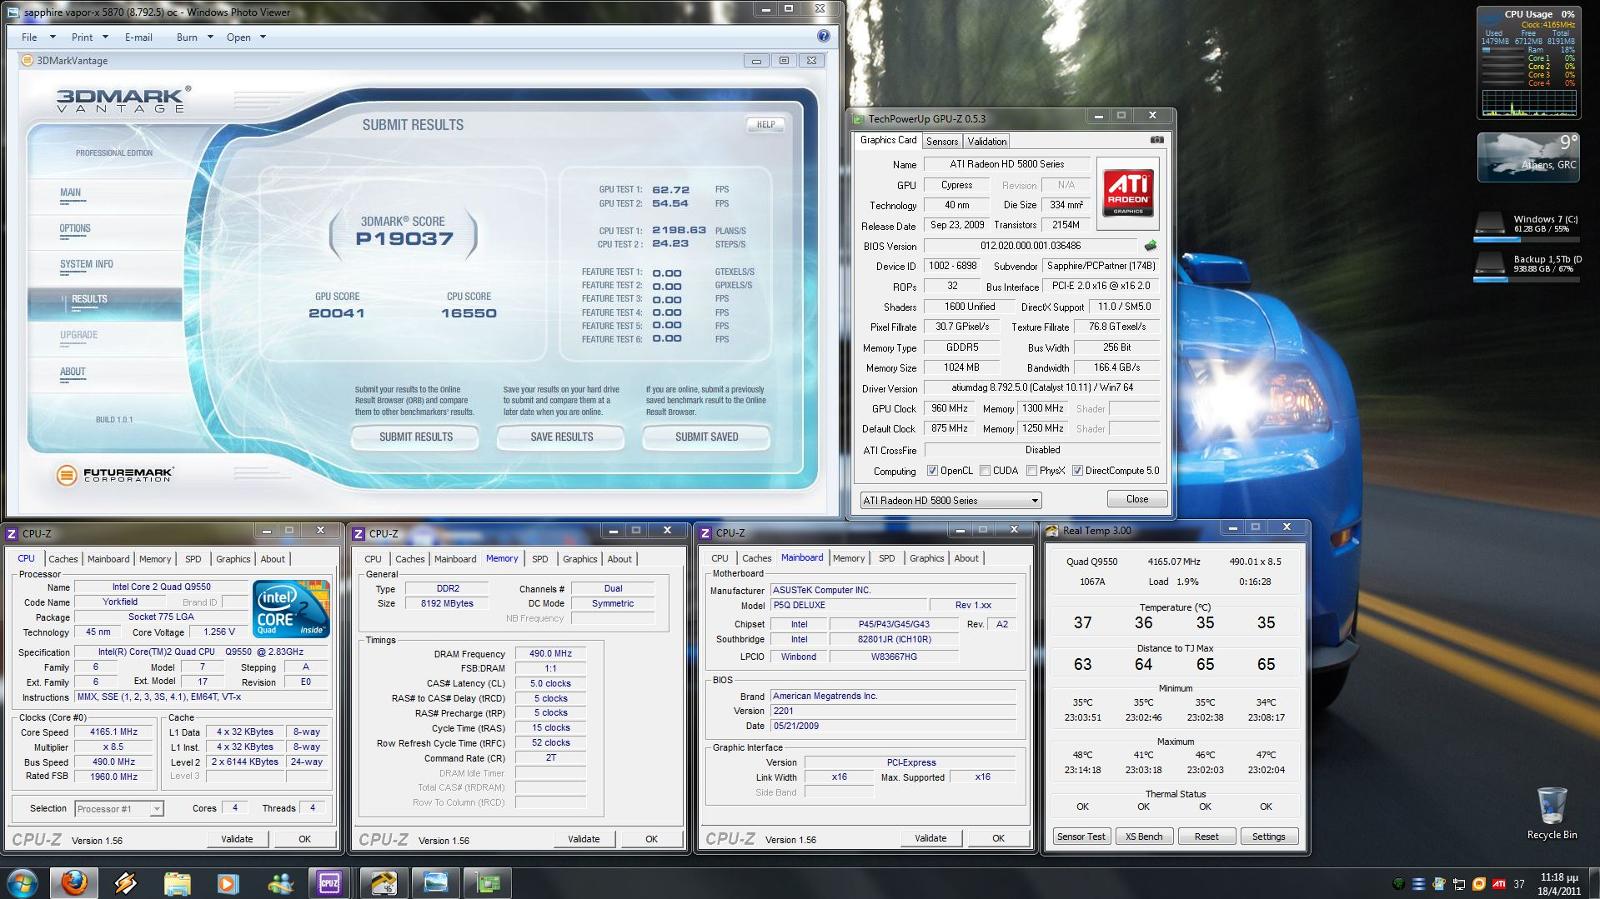Screen dimensions: 1600x899
Task: Click network monitor tray icon
Action: [1459, 884]
